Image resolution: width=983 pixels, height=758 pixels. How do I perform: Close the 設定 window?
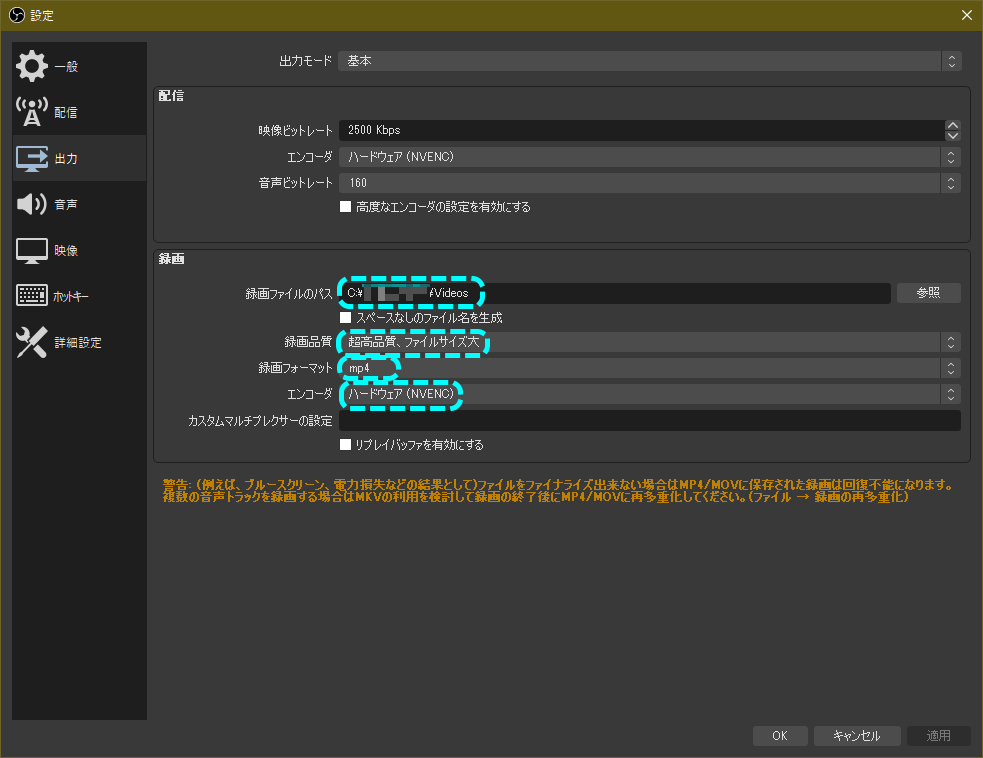967,15
